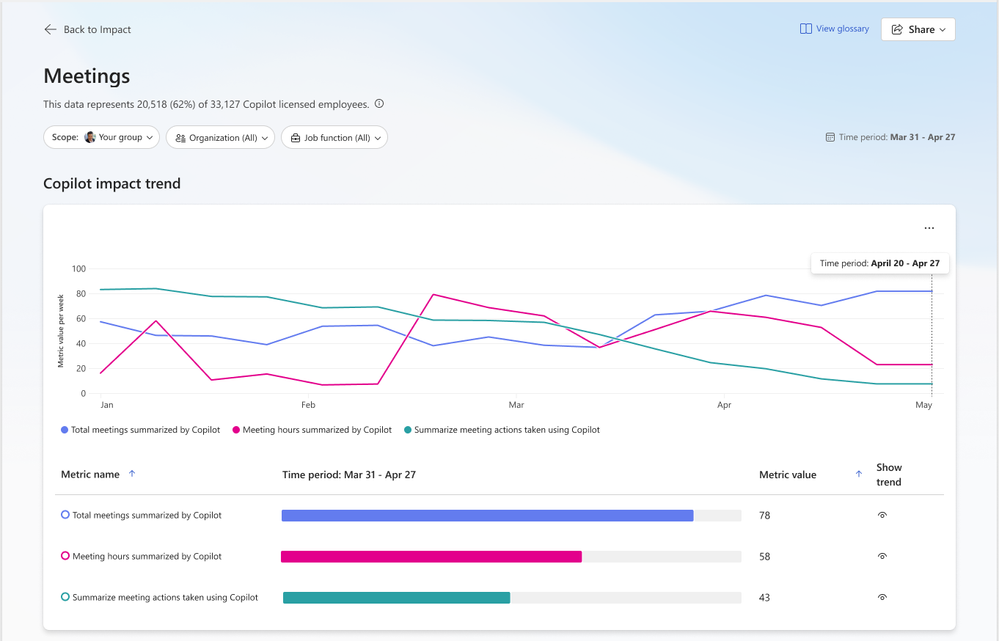This screenshot has height=641, width=999.
Task: Click the Time period April 20 - Apr 27 tooltip
Action: pos(879,263)
